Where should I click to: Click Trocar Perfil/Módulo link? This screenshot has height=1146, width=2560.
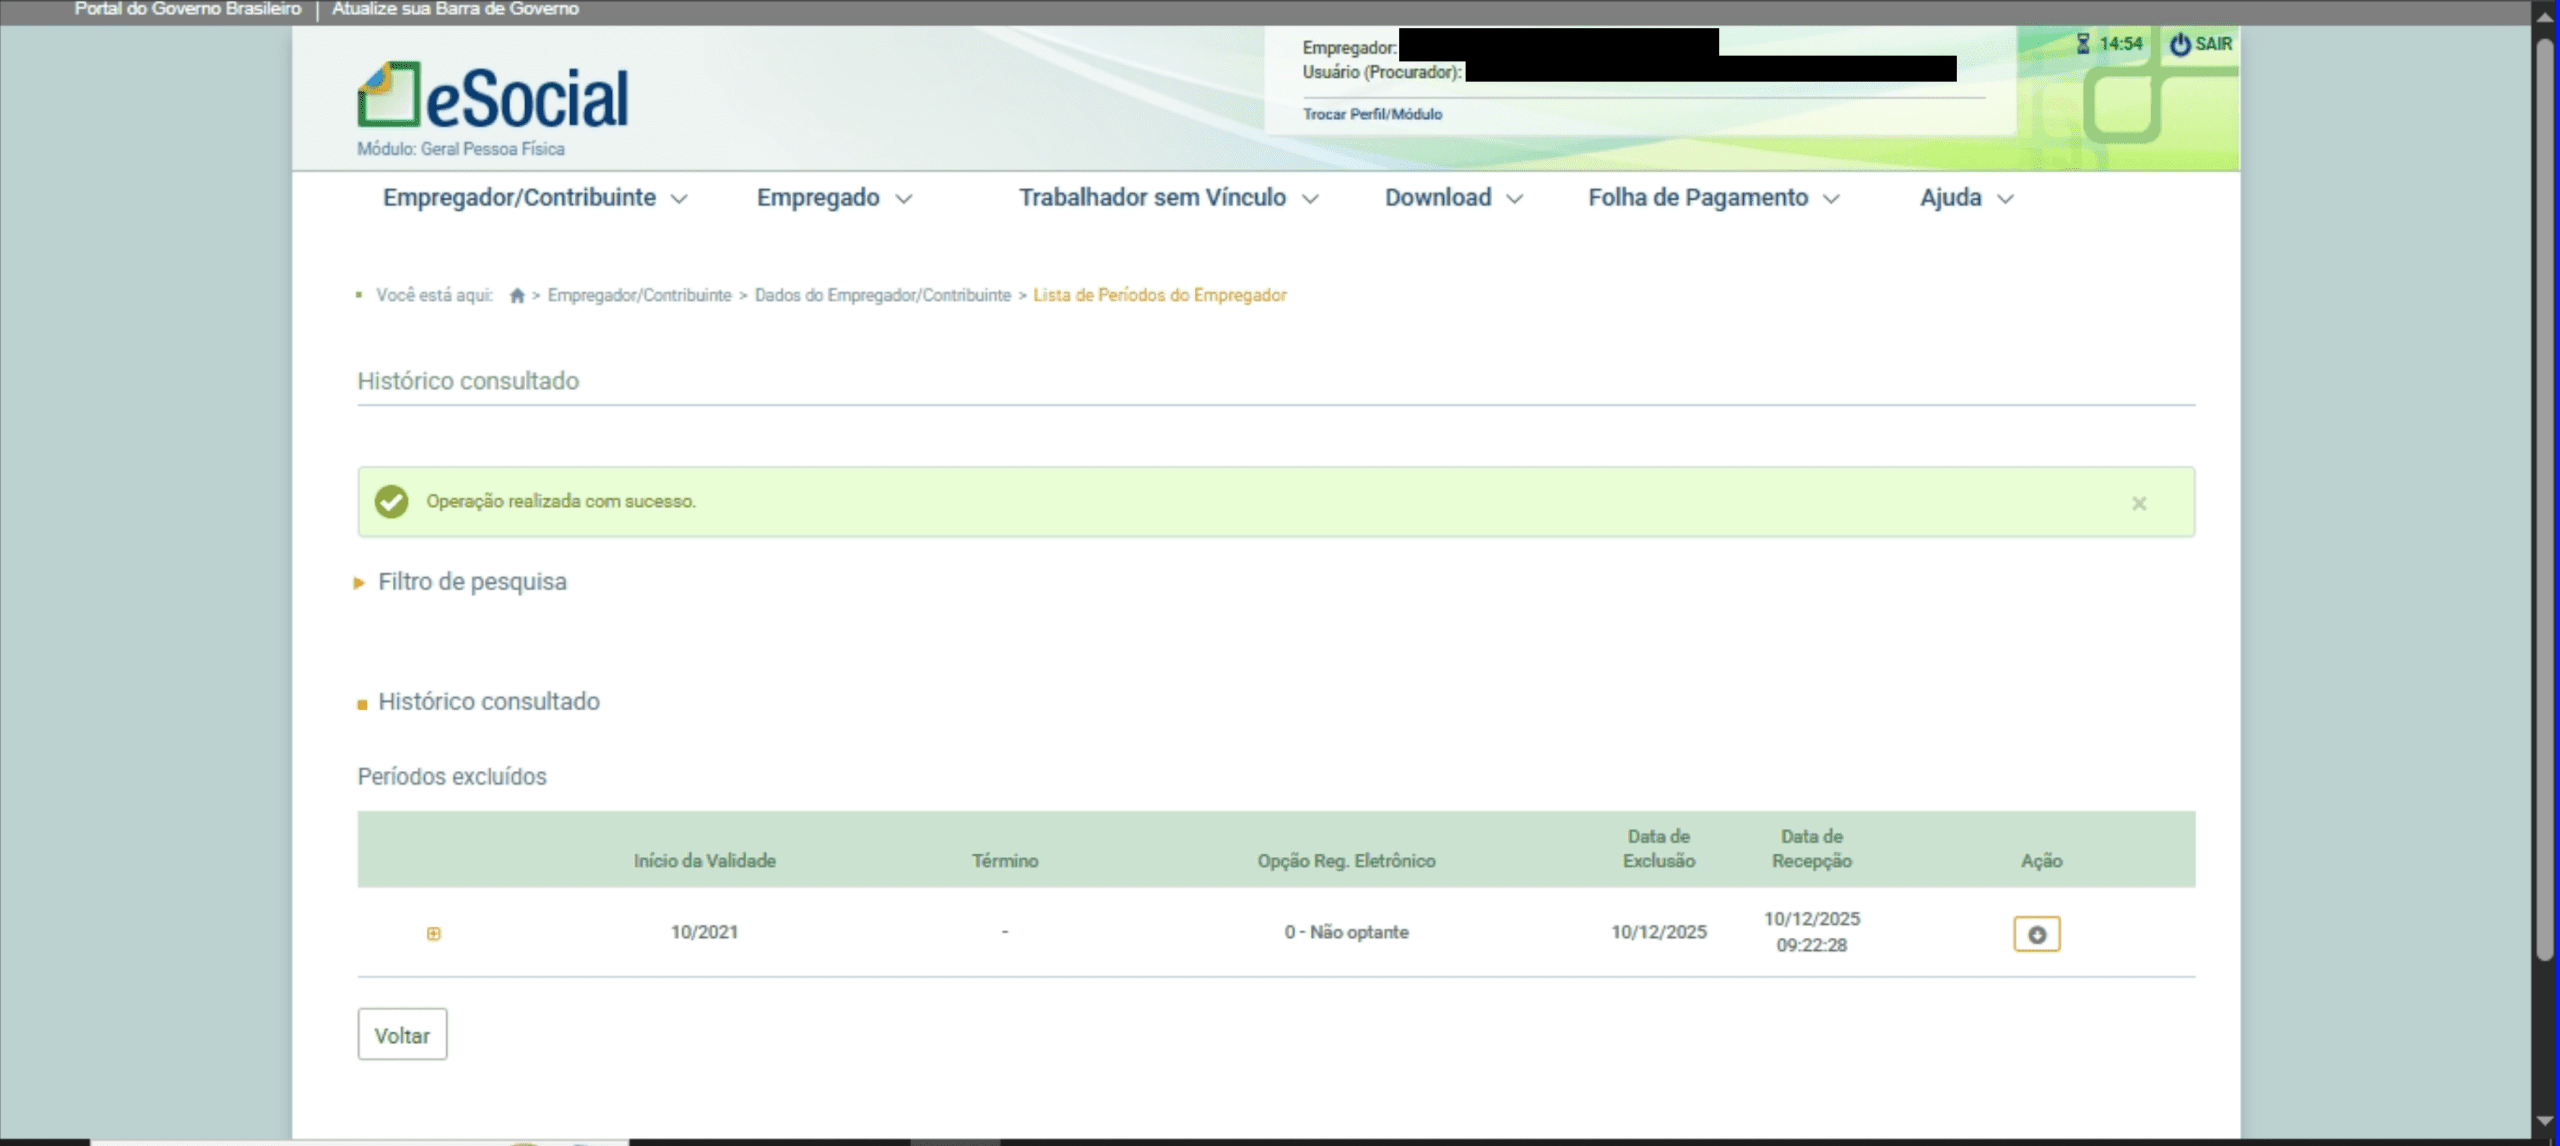(1371, 114)
